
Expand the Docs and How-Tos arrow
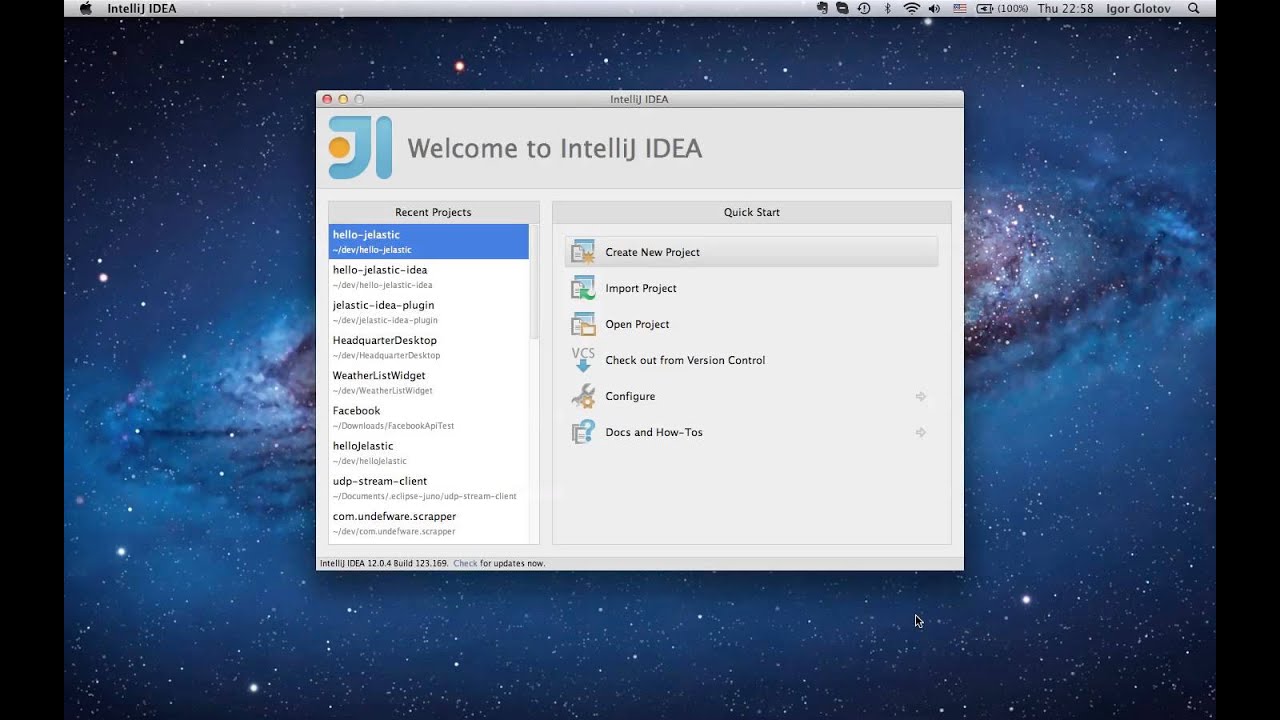pyautogui.click(x=921, y=432)
